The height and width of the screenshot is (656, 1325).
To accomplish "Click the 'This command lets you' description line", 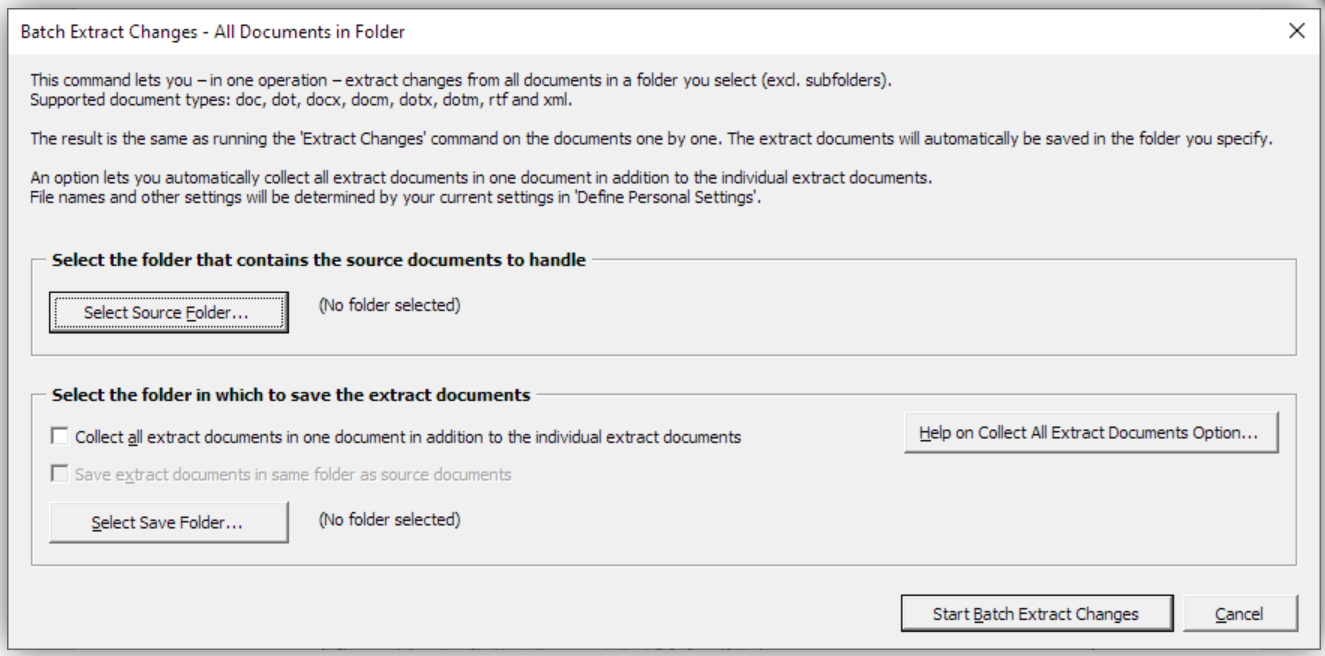I will 460,80.
